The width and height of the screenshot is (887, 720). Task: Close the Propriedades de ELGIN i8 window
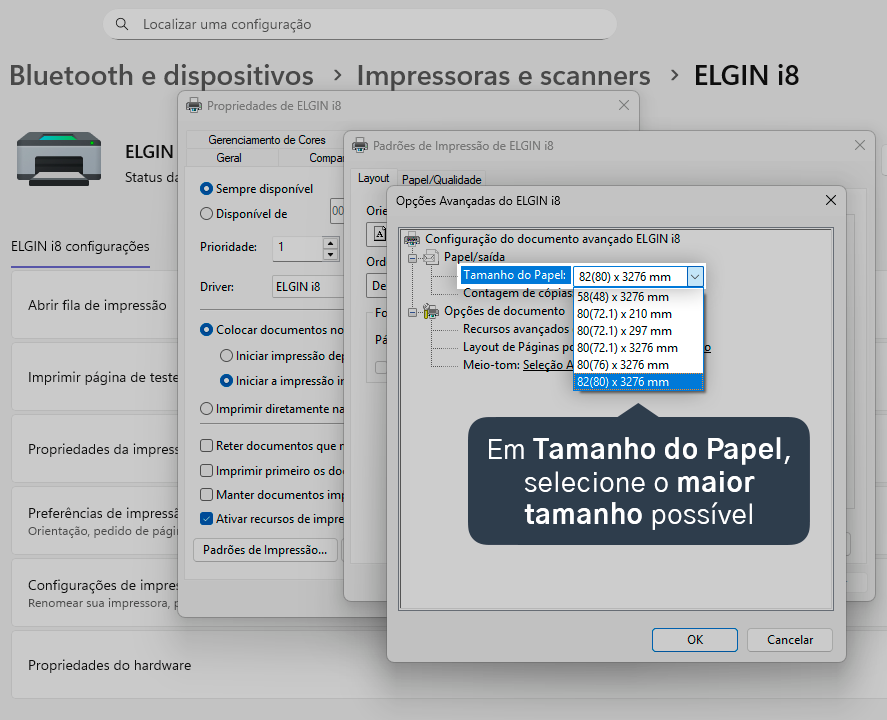623,105
